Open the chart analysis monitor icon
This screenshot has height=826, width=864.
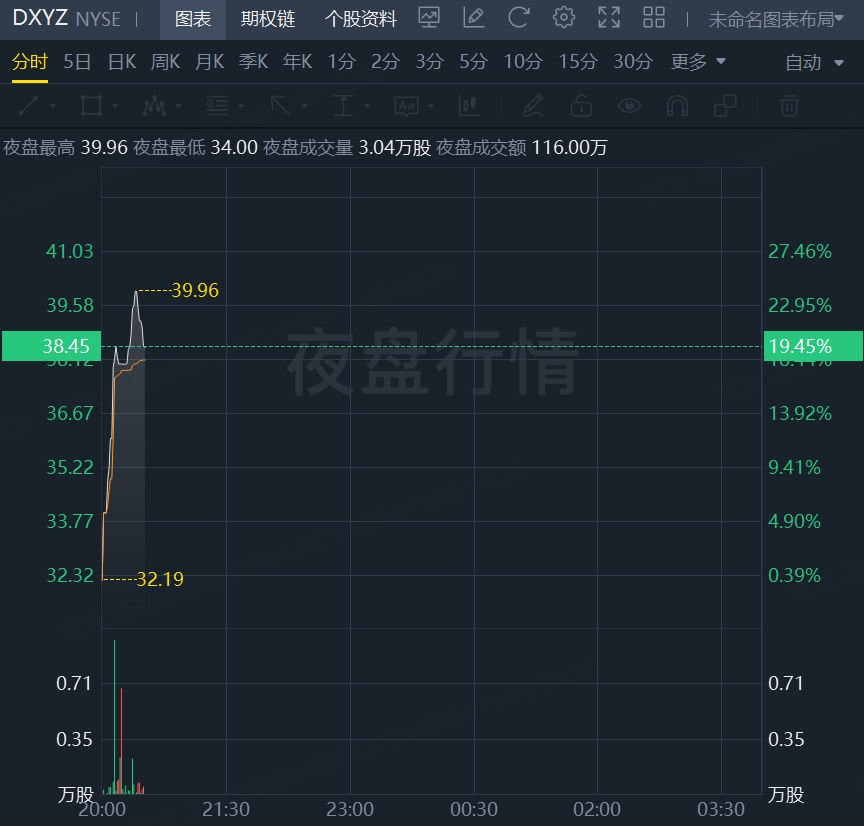429,18
